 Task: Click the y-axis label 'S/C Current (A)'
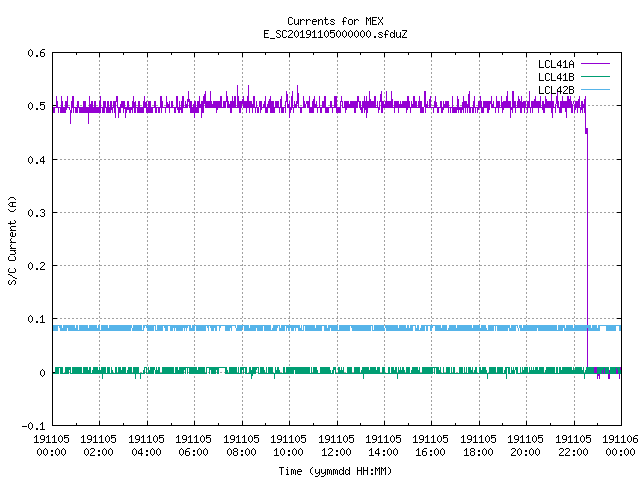pyautogui.click(x=13, y=240)
